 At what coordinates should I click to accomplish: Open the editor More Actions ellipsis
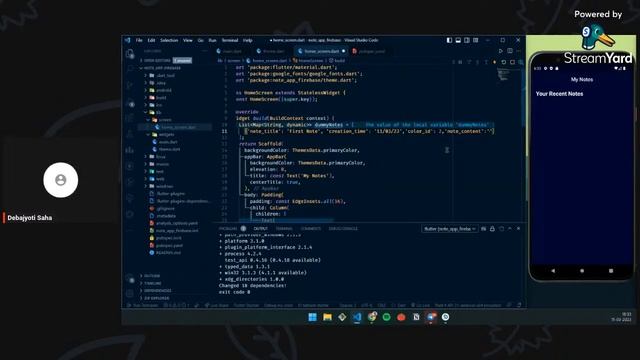pos(518,51)
